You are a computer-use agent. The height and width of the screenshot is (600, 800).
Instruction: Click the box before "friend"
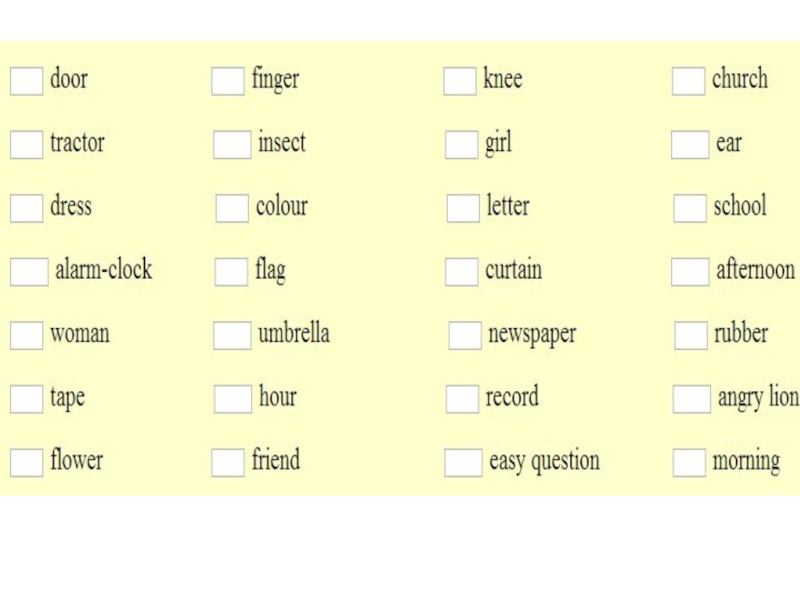(x=227, y=463)
